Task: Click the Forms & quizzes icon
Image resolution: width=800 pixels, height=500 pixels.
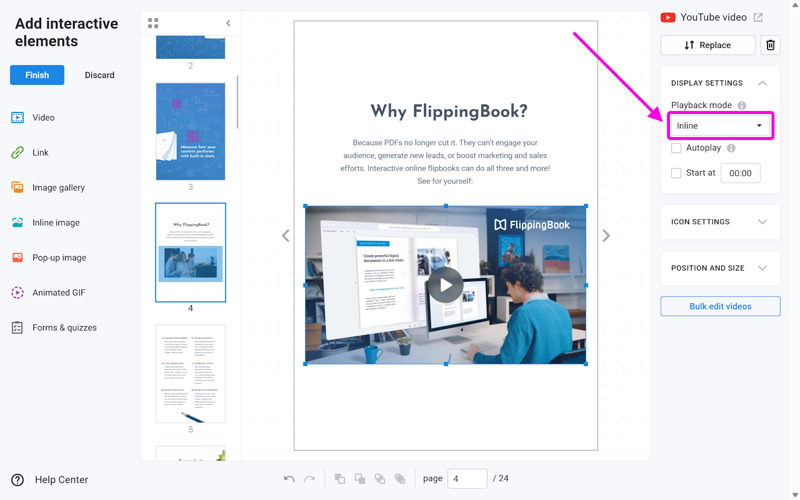Action: 17,328
